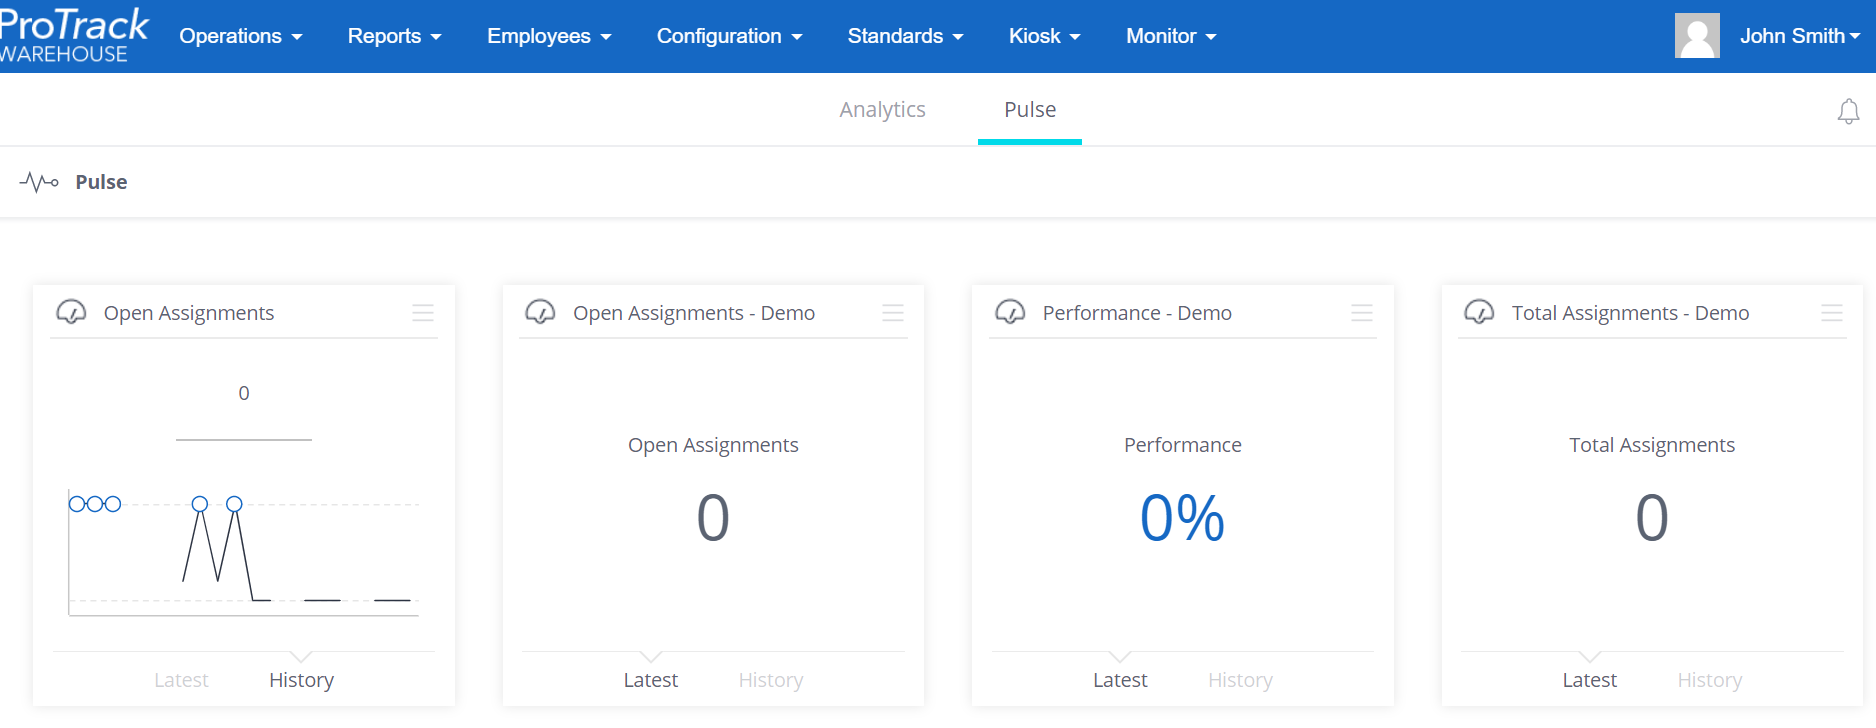Switch to the Analytics tab

882,110
